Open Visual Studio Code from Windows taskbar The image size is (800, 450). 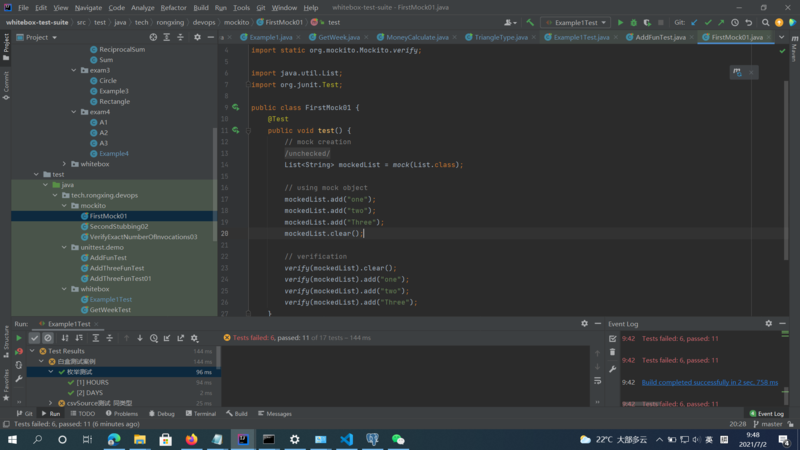(346, 439)
